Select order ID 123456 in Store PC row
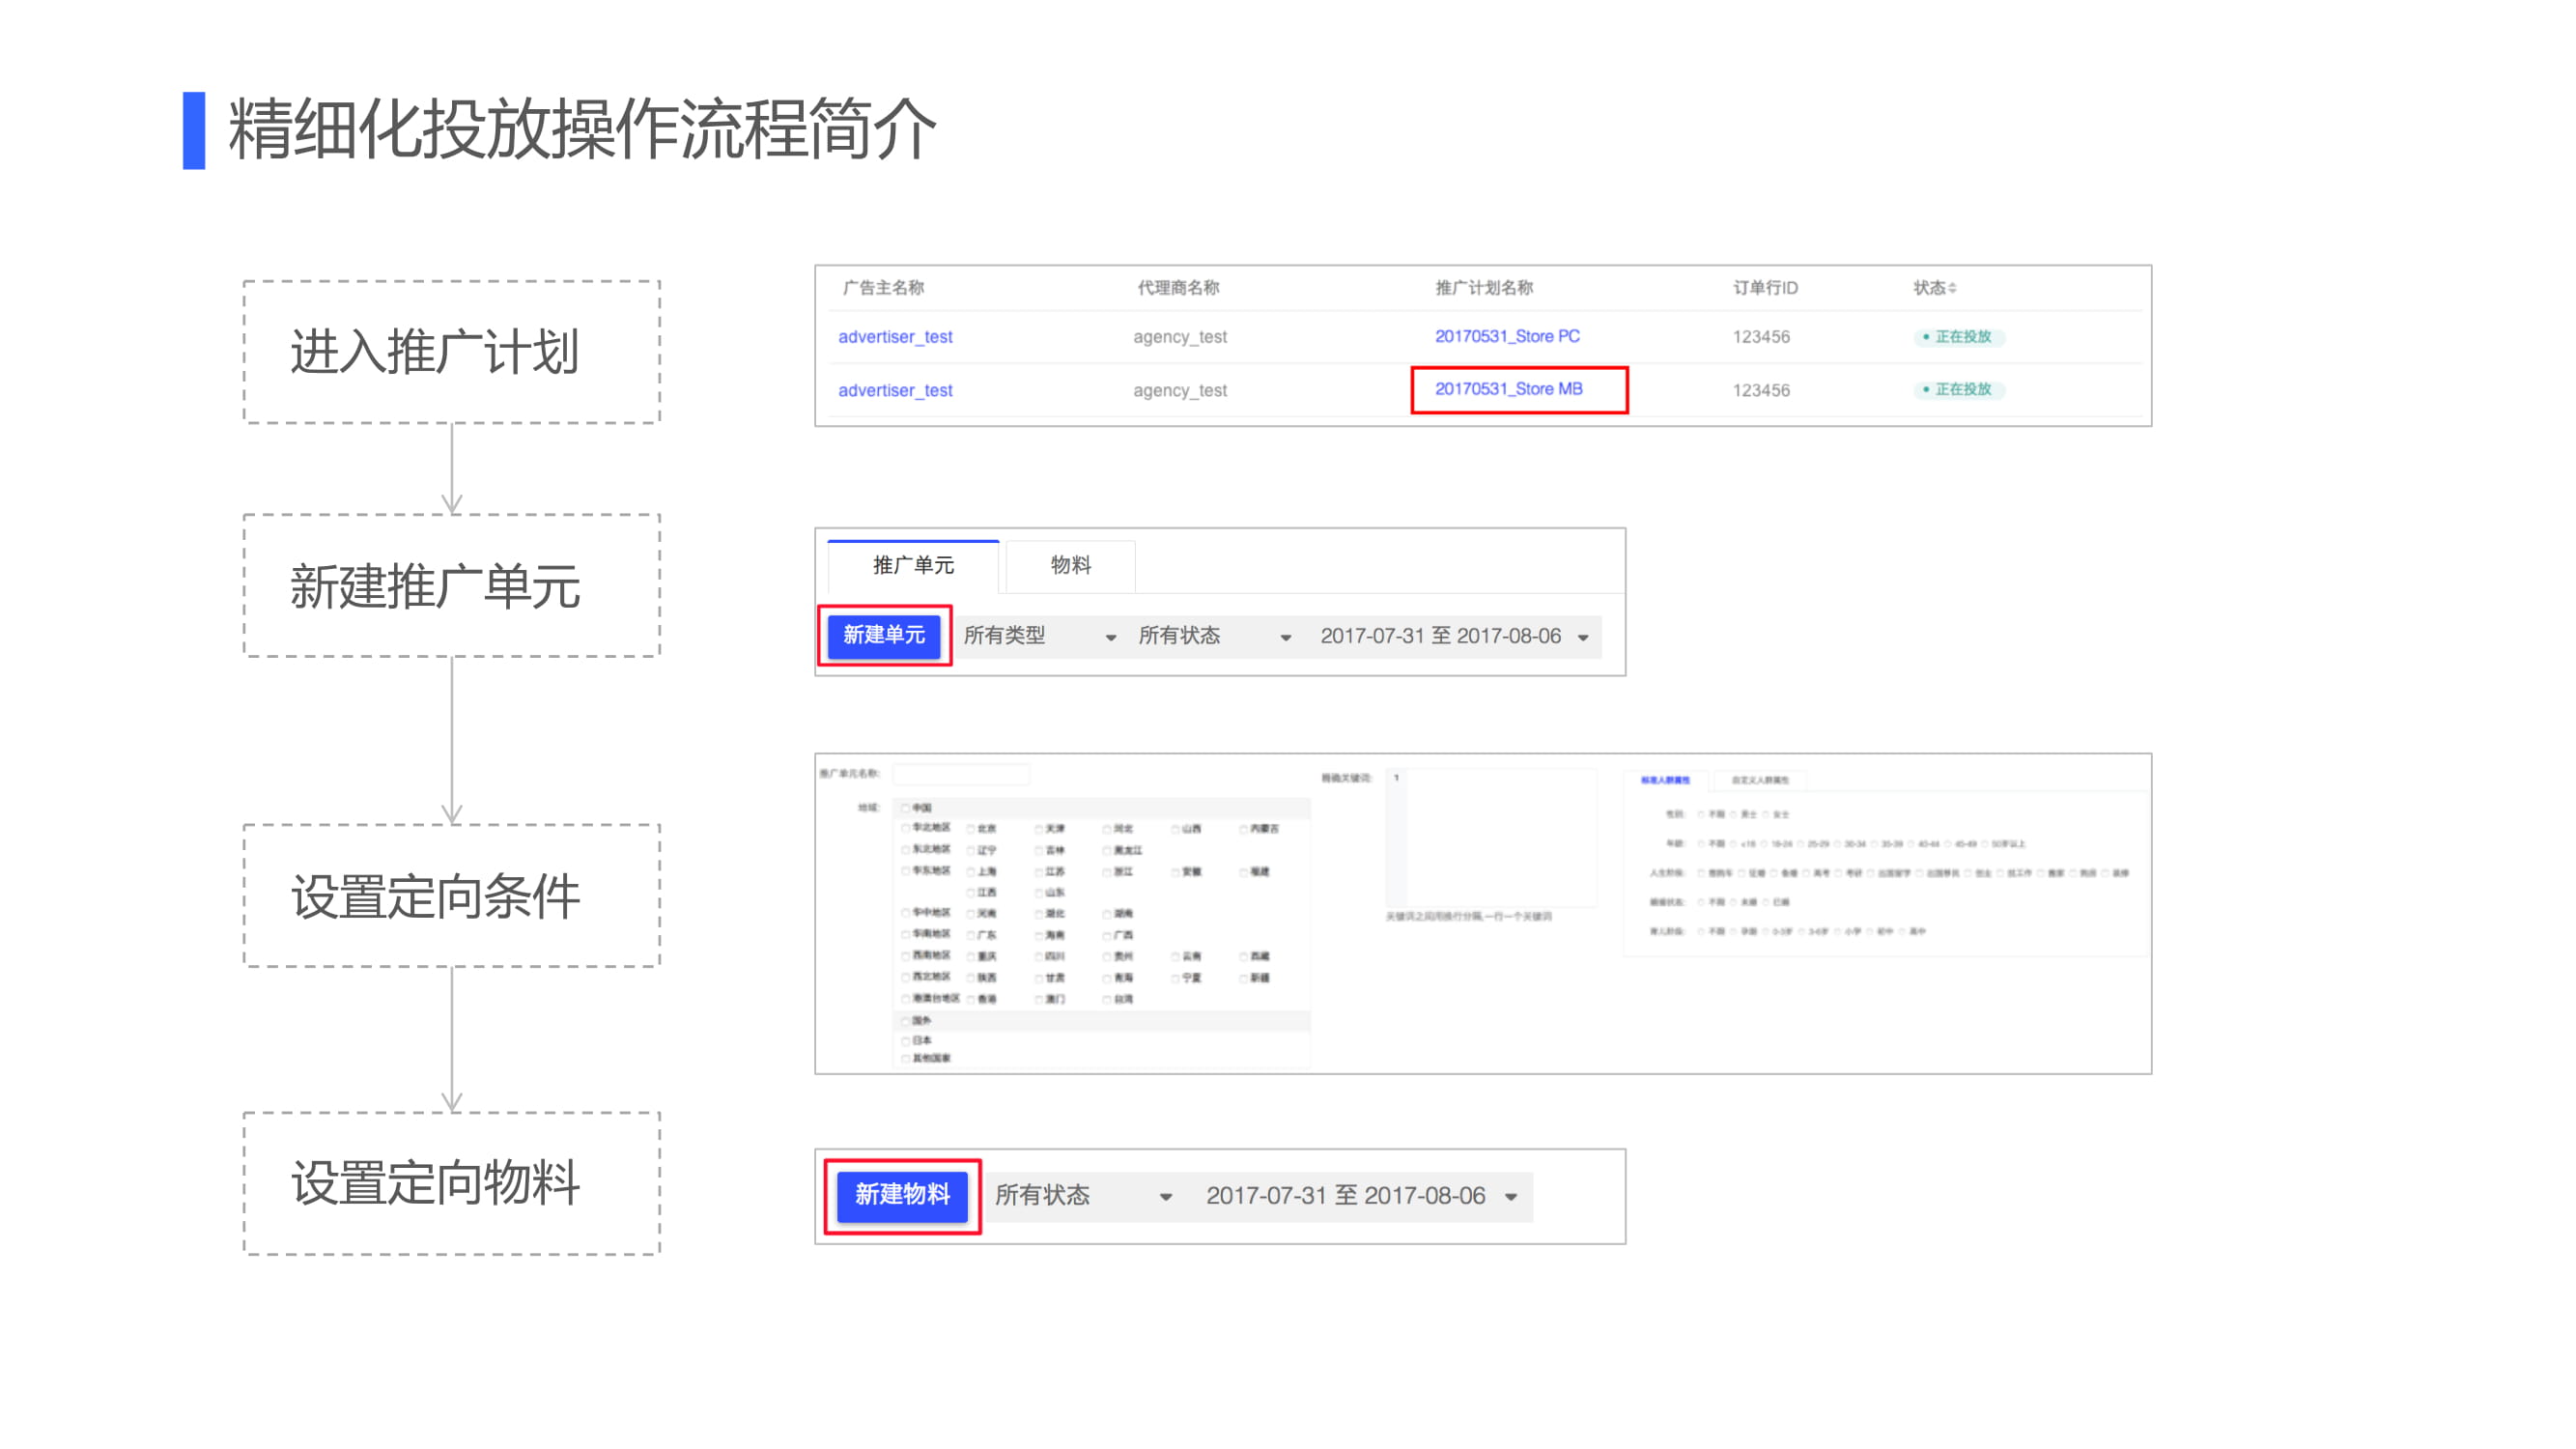The width and height of the screenshot is (2576, 1449). pyautogui.click(x=1761, y=337)
